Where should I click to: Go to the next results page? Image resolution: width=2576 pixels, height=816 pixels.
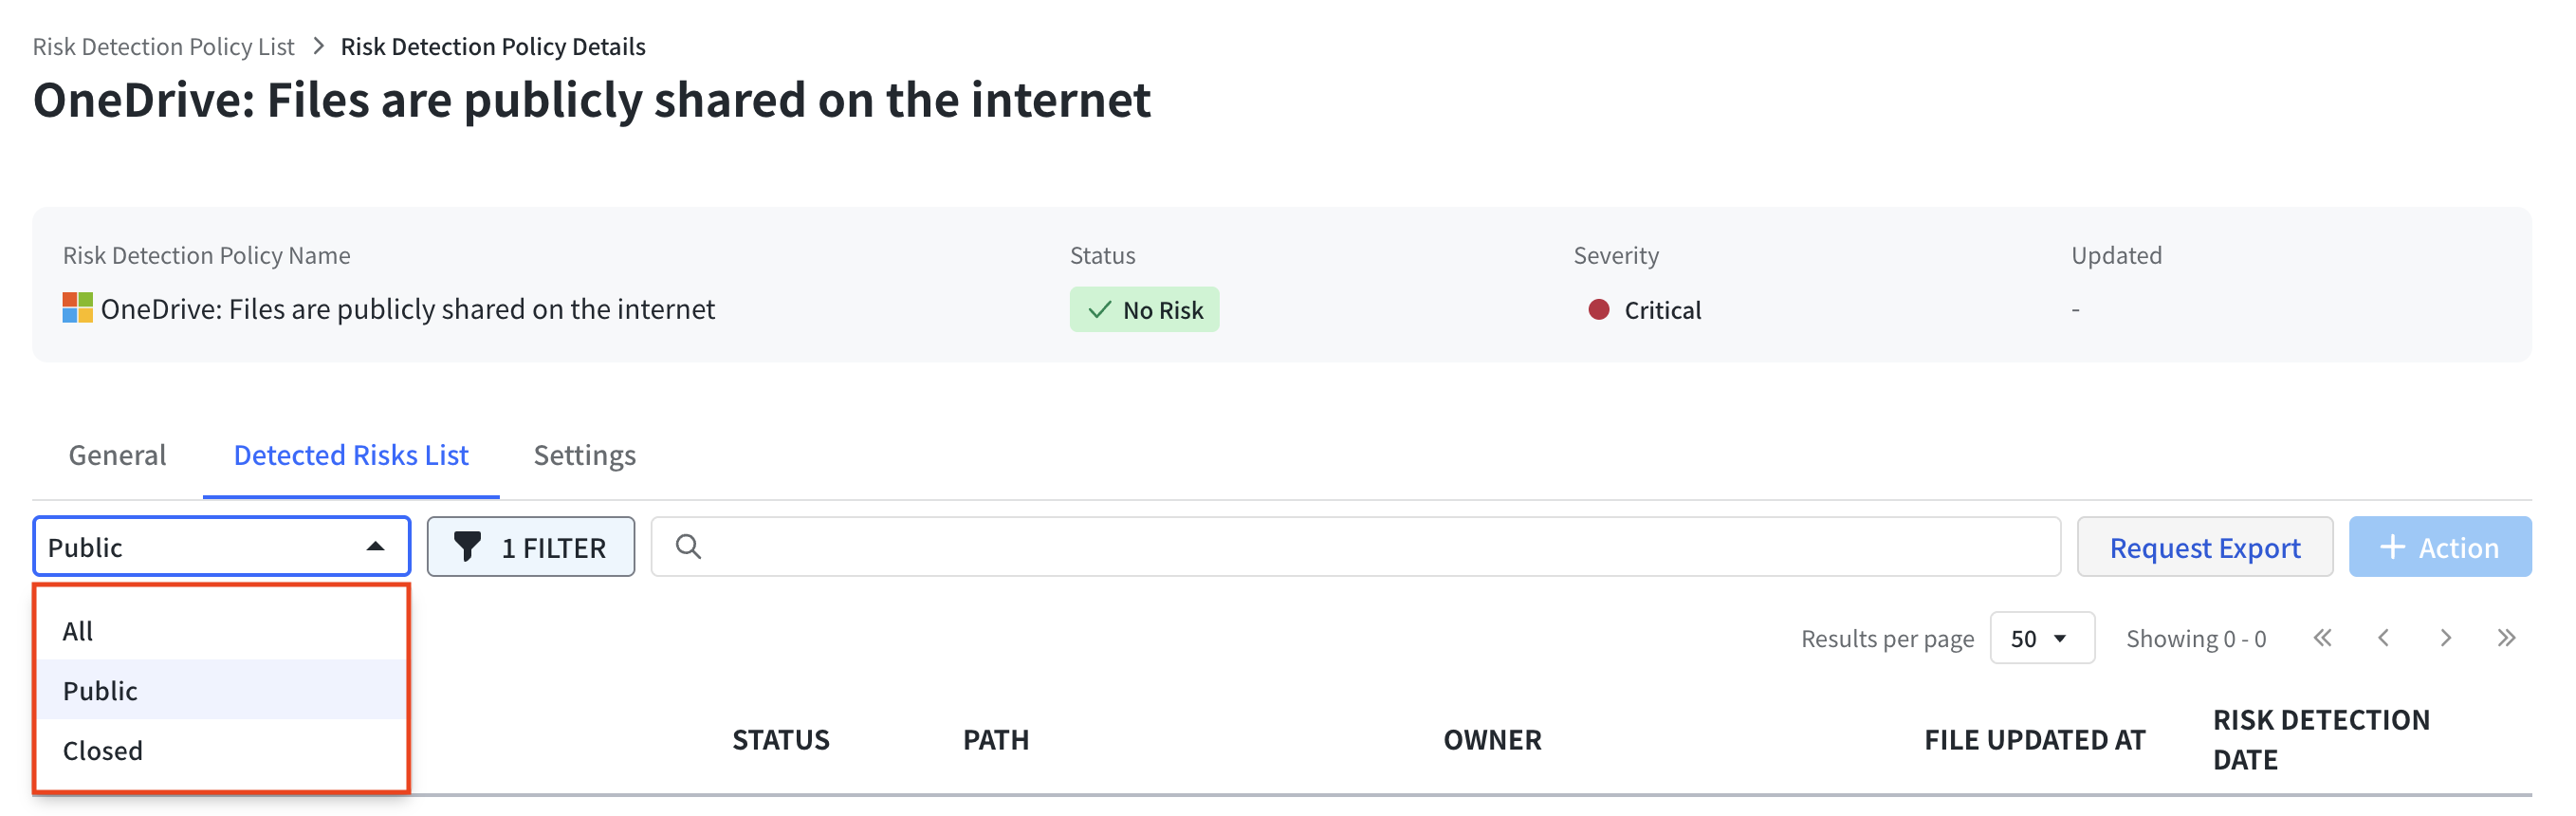coord(2446,638)
